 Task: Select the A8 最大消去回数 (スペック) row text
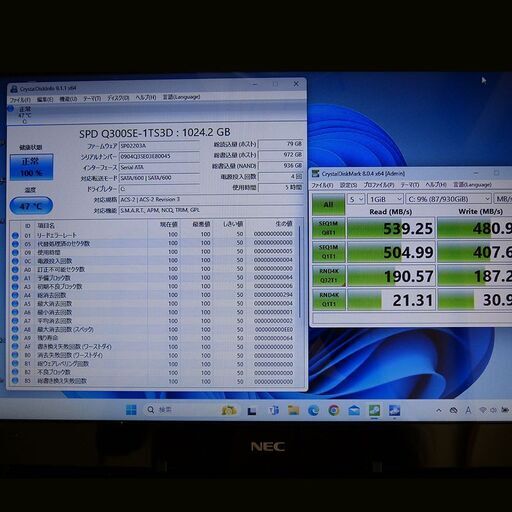point(65,330)
